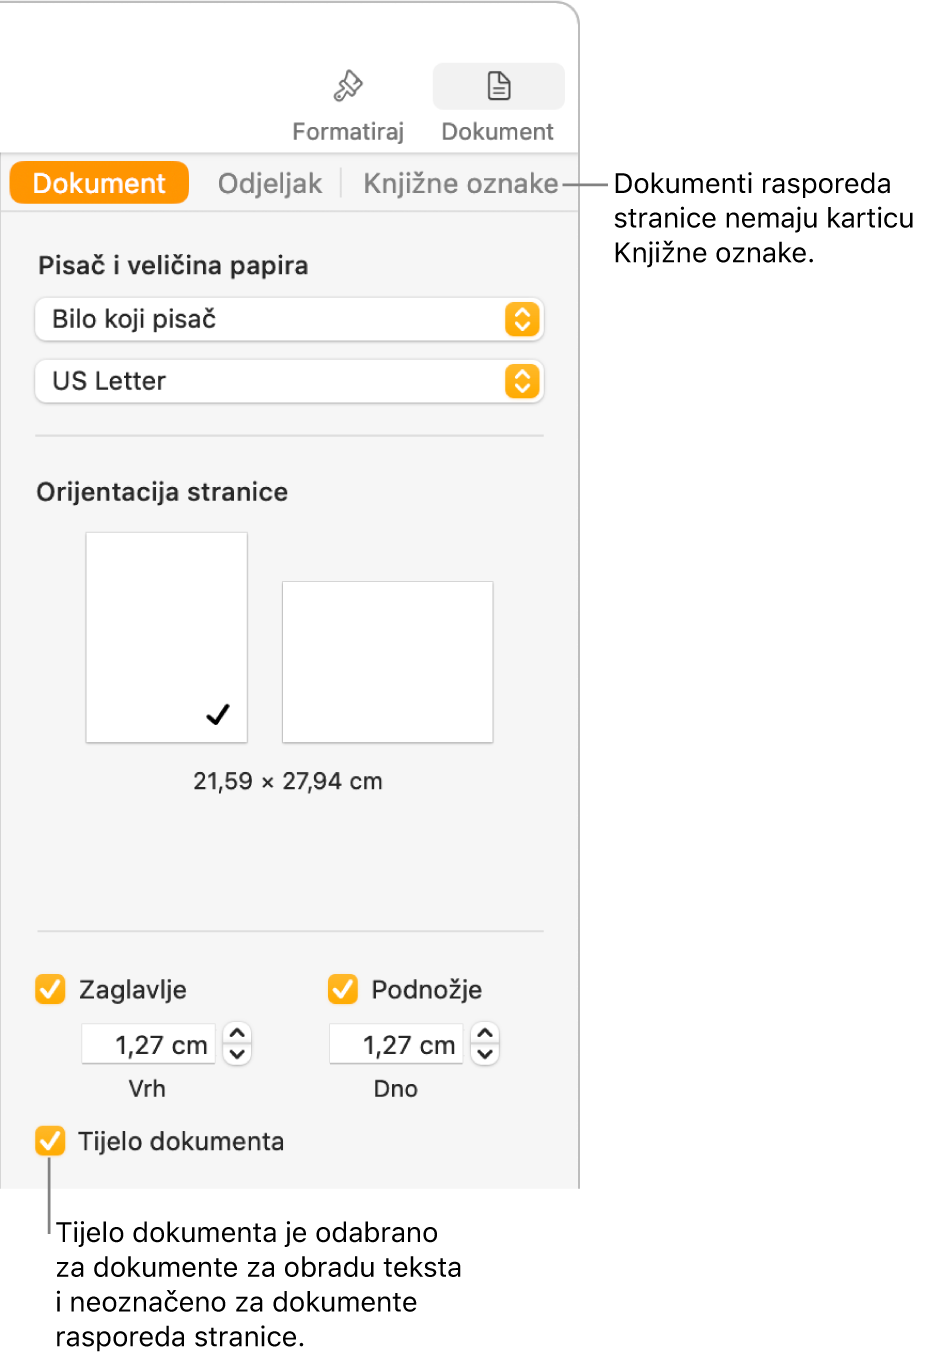Viewport: 929px width, 1362px height.
Task: Select portrait page orientation thumbnail
Action: (166, 637)
